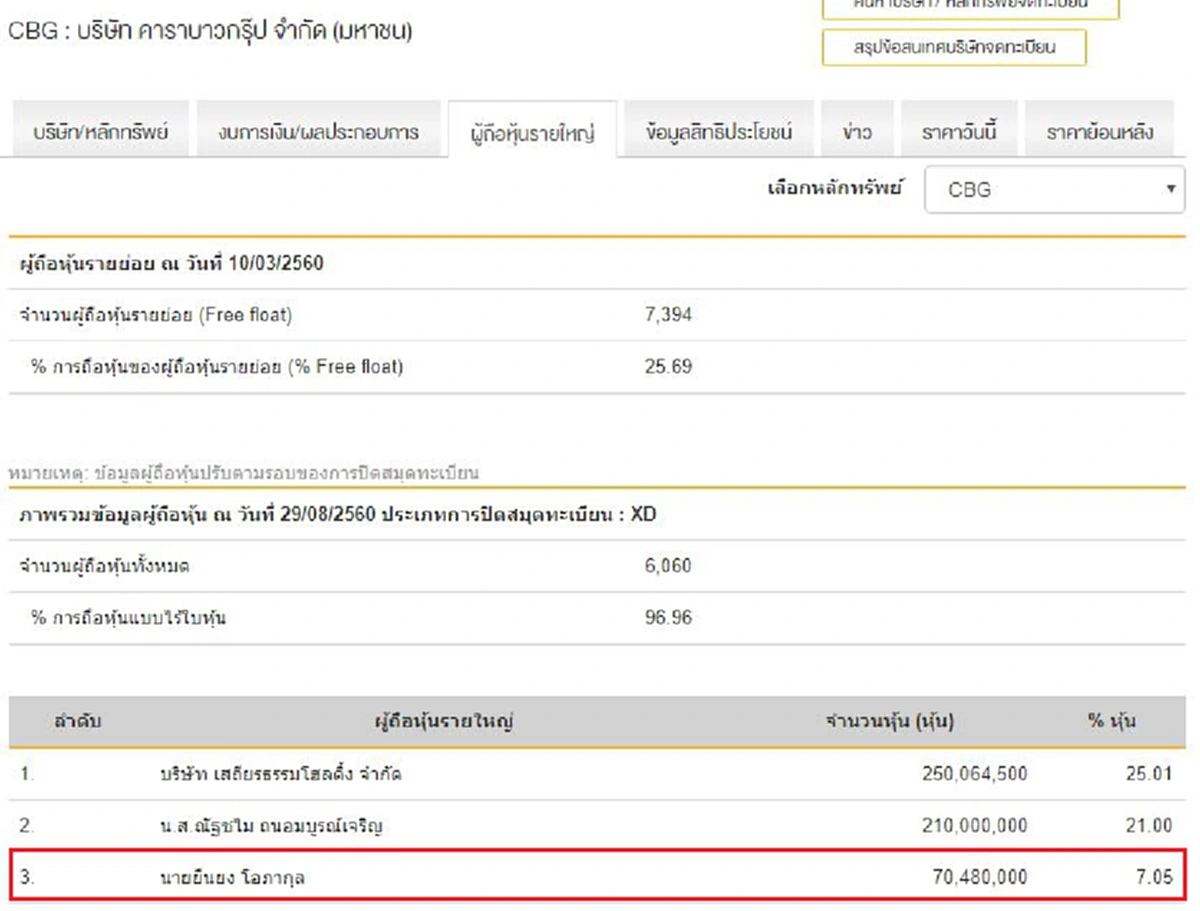View the ราคาวันนี้ tab
1200x911 pixels.
[x=959, y=130]
